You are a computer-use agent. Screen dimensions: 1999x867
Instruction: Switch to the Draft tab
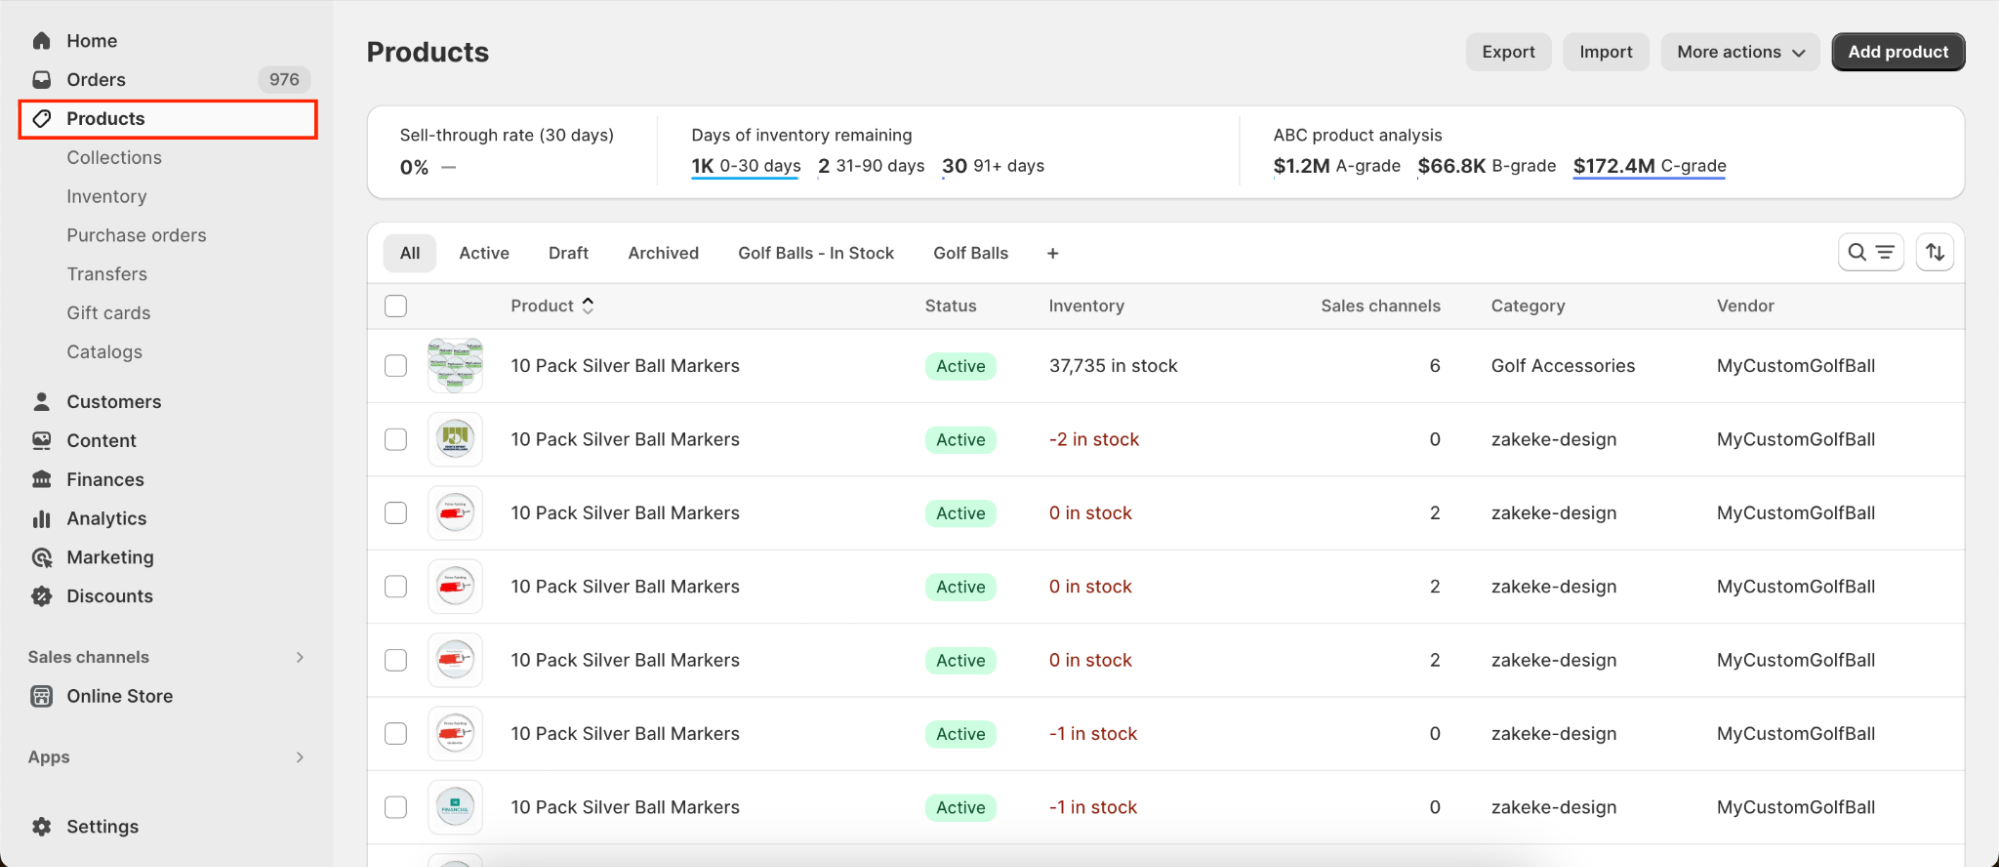[568, 254]
